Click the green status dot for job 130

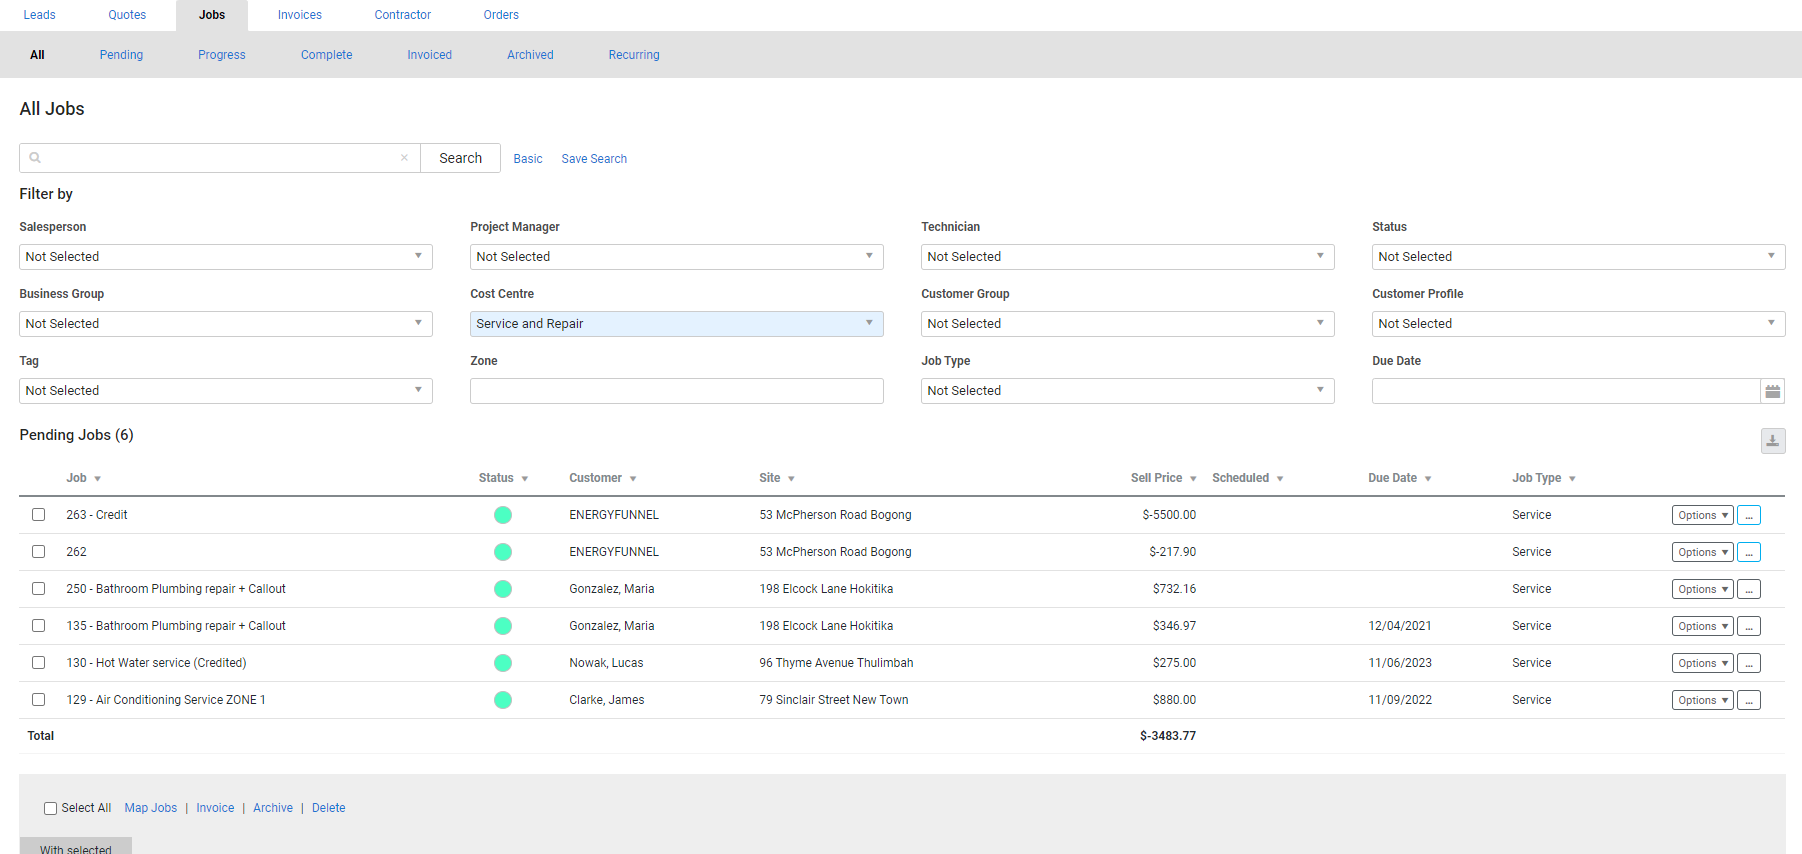click(x=503, y=663)
